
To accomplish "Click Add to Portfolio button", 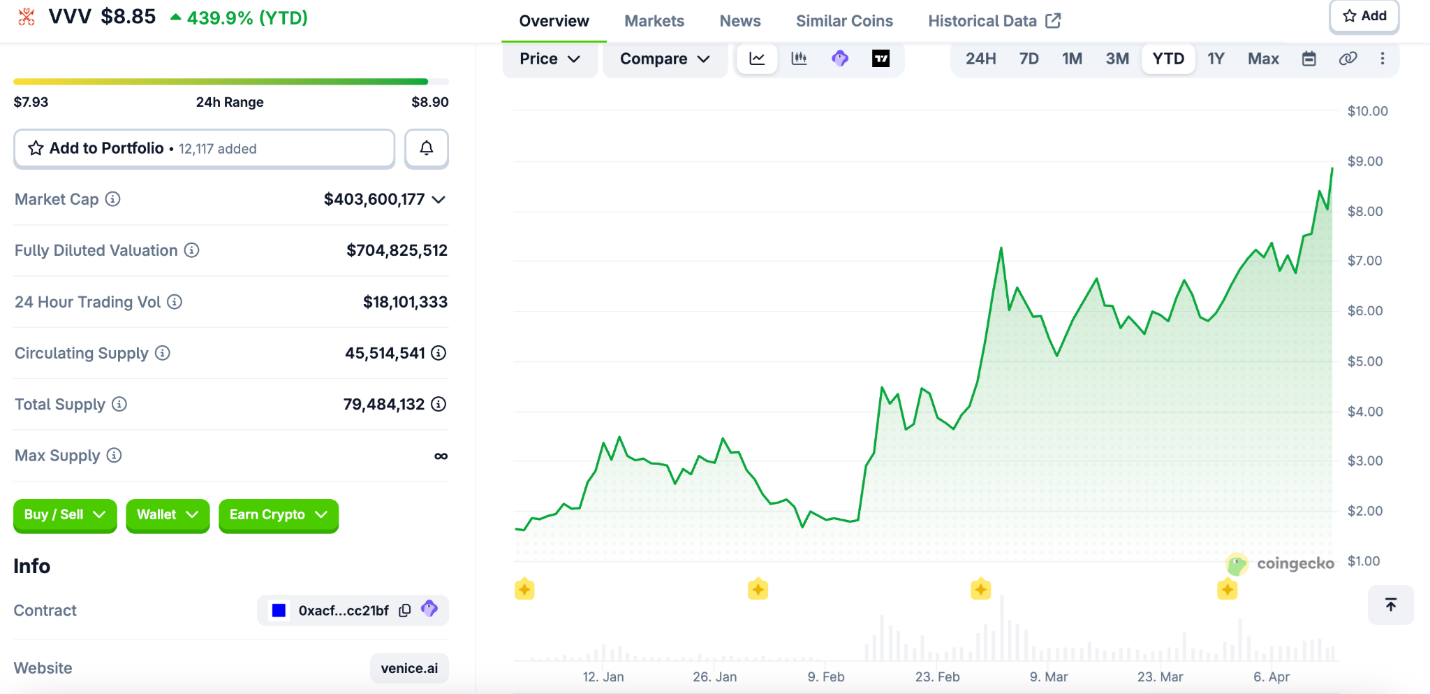I will click(x=204, y=148).
